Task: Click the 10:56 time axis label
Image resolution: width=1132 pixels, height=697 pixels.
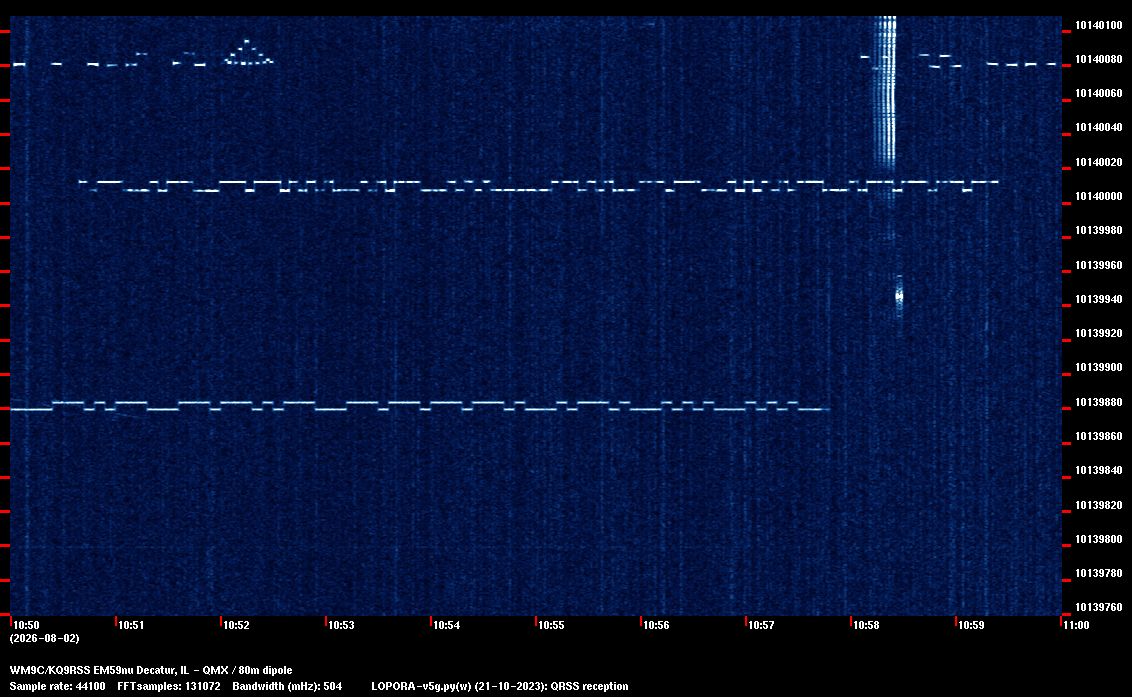Action: point(656,625)
